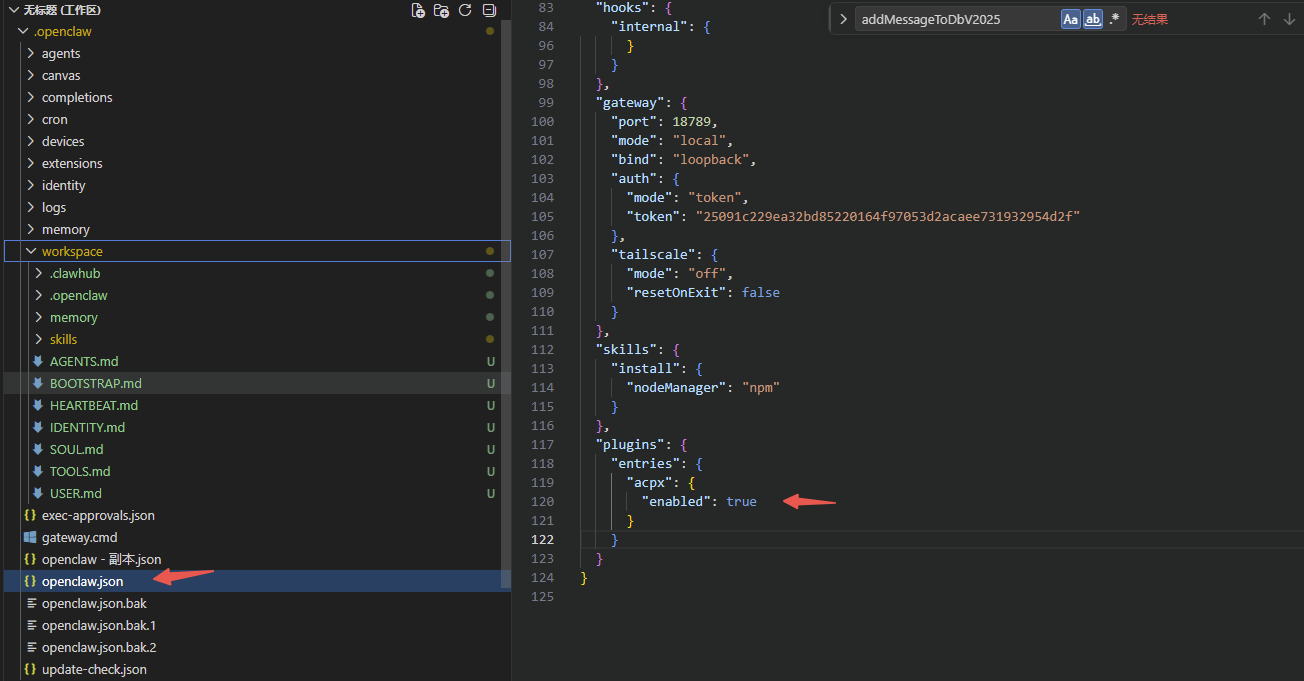Click the New Folder icon in explorer header
Screen dimensions: 1304x681
(x=442, y=10)
